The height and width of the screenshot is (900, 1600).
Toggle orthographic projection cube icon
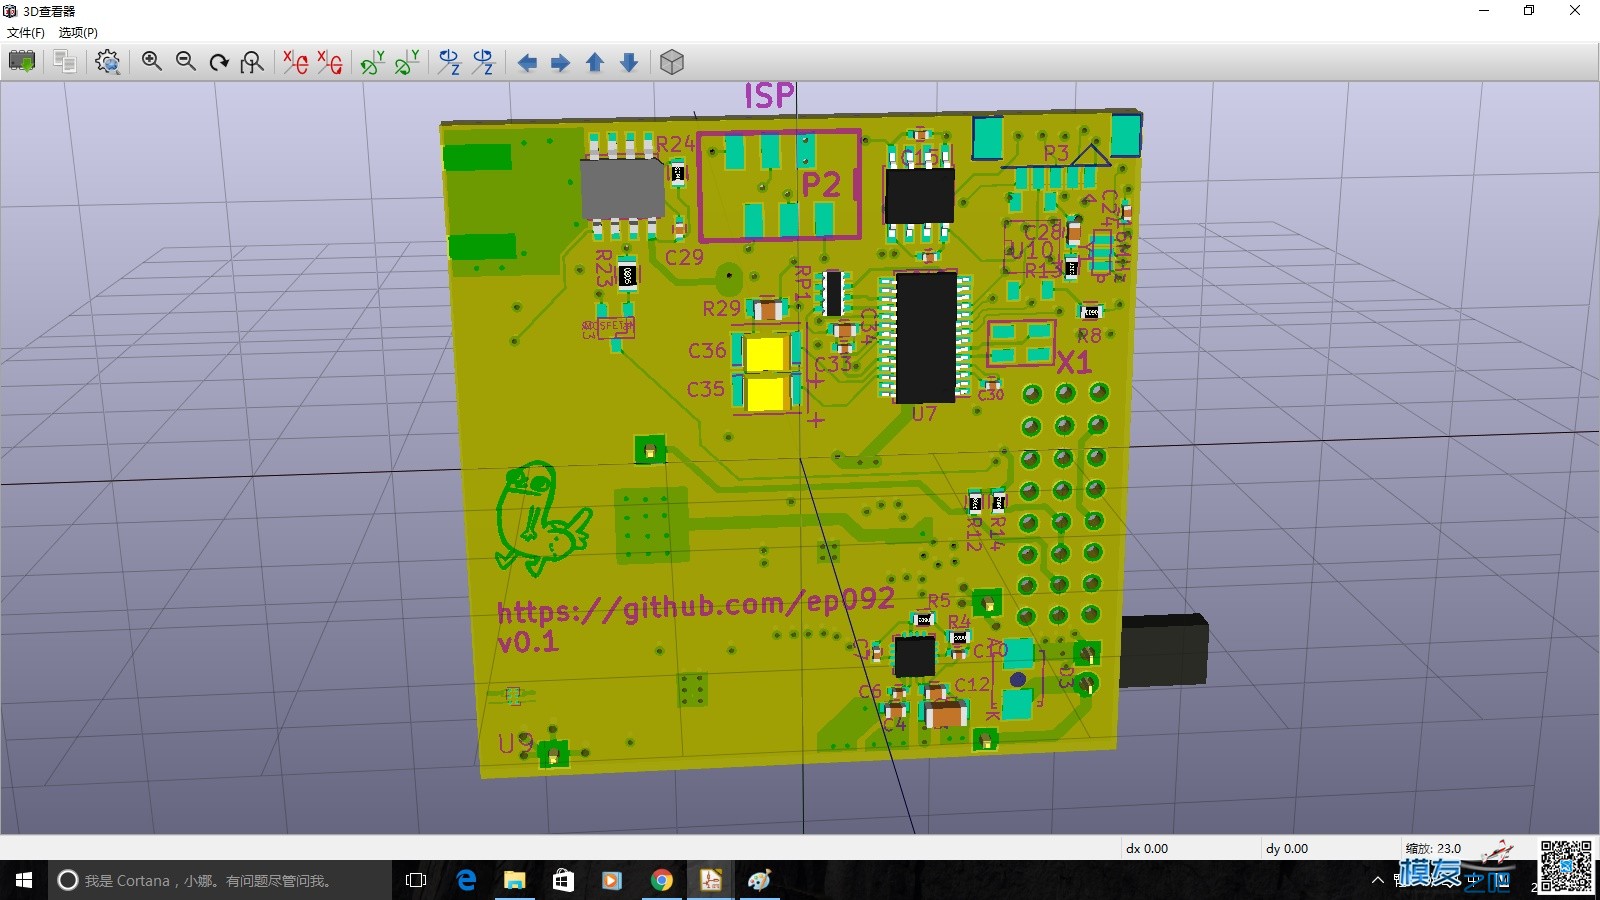pyautogui.click(x=672, y=62)
